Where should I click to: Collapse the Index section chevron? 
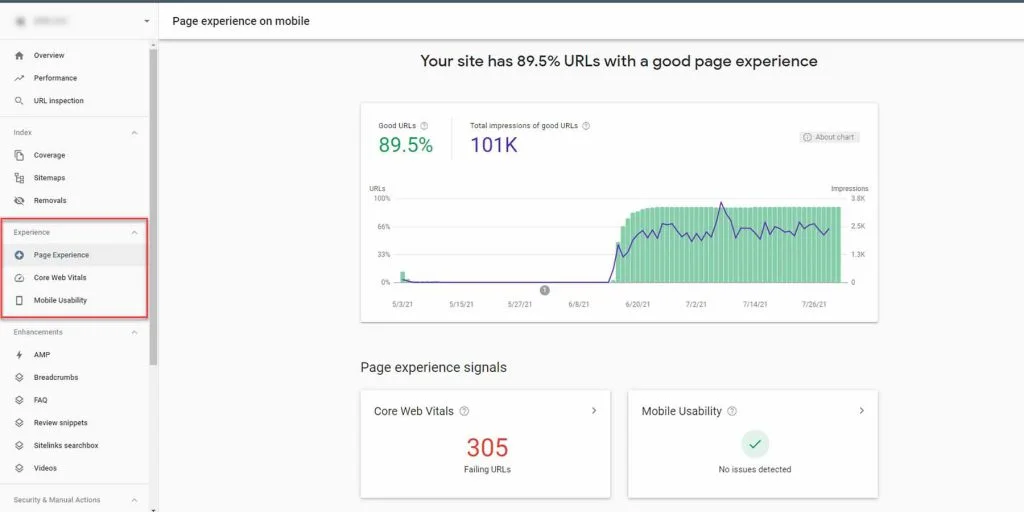click(x=135, y=133)
